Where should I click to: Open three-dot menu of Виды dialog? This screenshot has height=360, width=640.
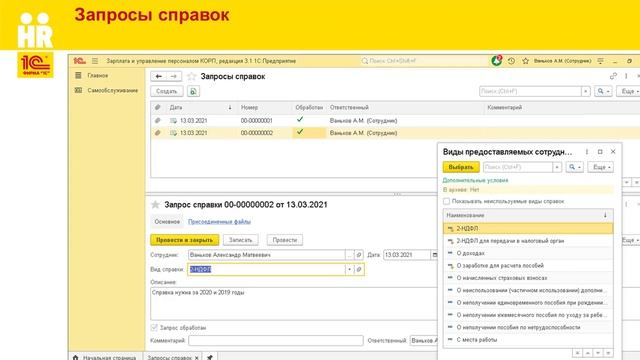pos(587,151)
